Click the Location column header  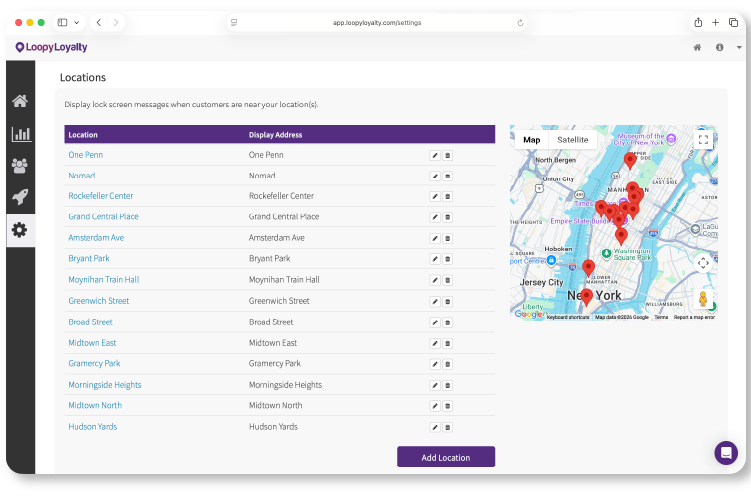(83, 135)
